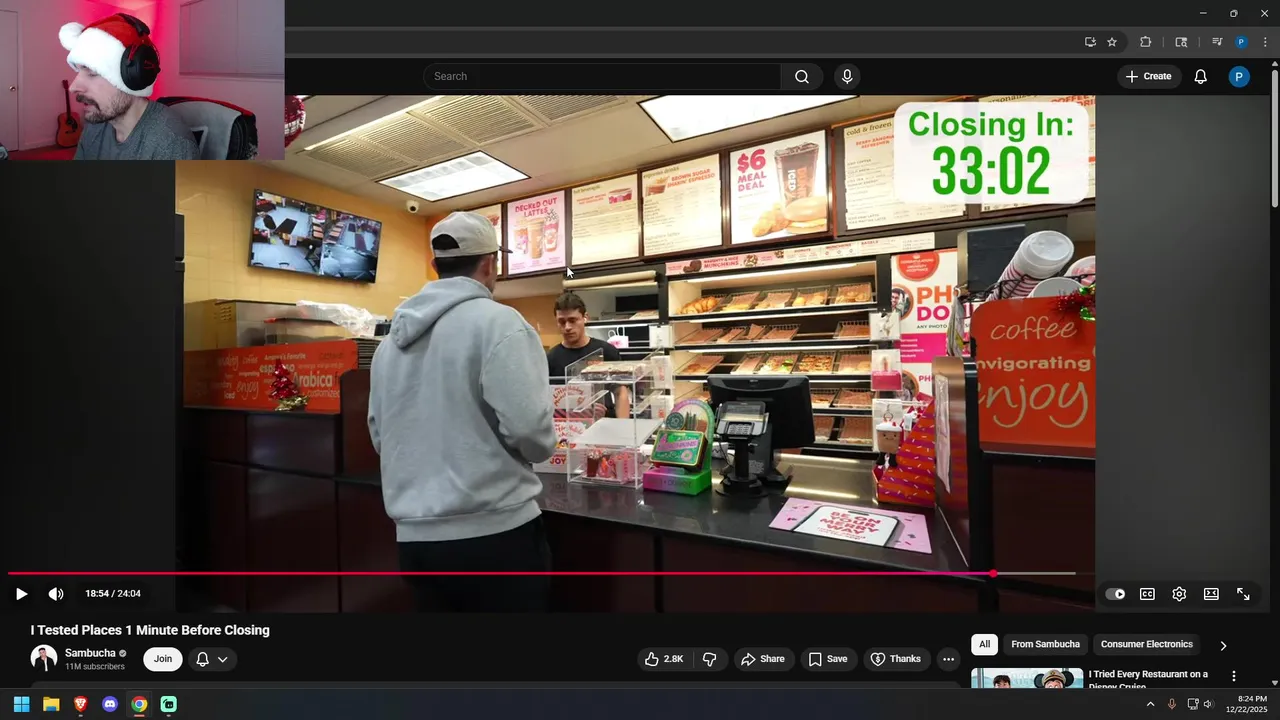Open Brave browser from taskbar
Screen dimensions: 1280x720
pyautogui.click(x=81, y=705)
